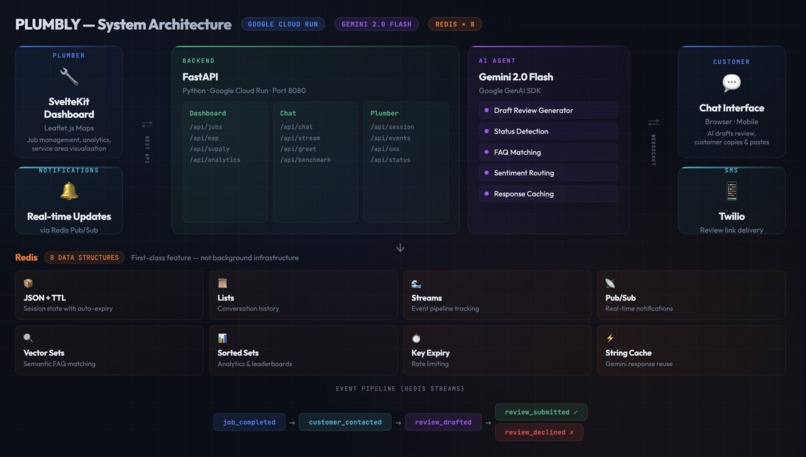
Task: Click the bell icon in Notifications card
Action: [x=69, y=191]
